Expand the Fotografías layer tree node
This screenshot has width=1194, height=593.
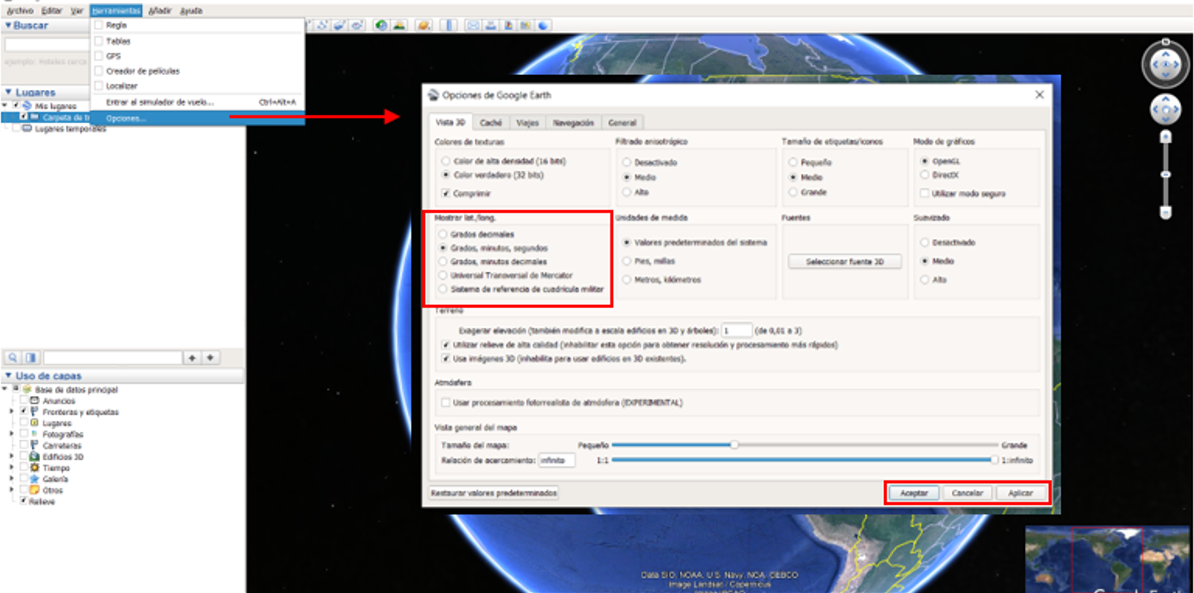(x=13, y=435)
